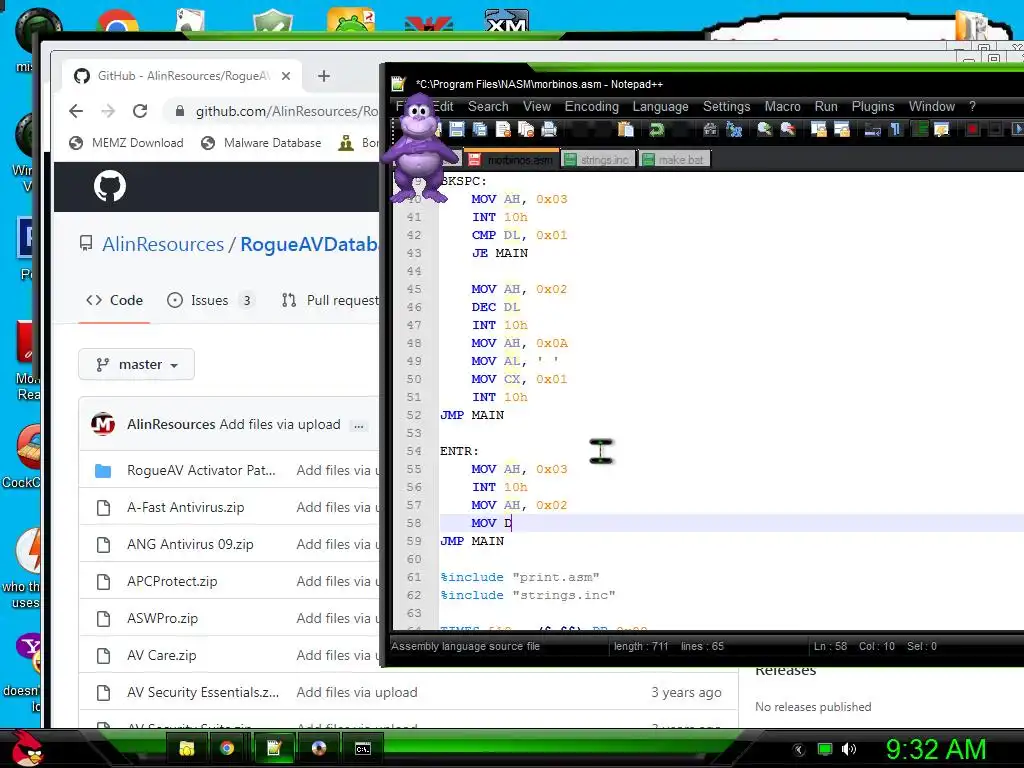Screen dimensions: 1024x768
Task: Open the View menu in Notepad++
Action: [537, 106]
